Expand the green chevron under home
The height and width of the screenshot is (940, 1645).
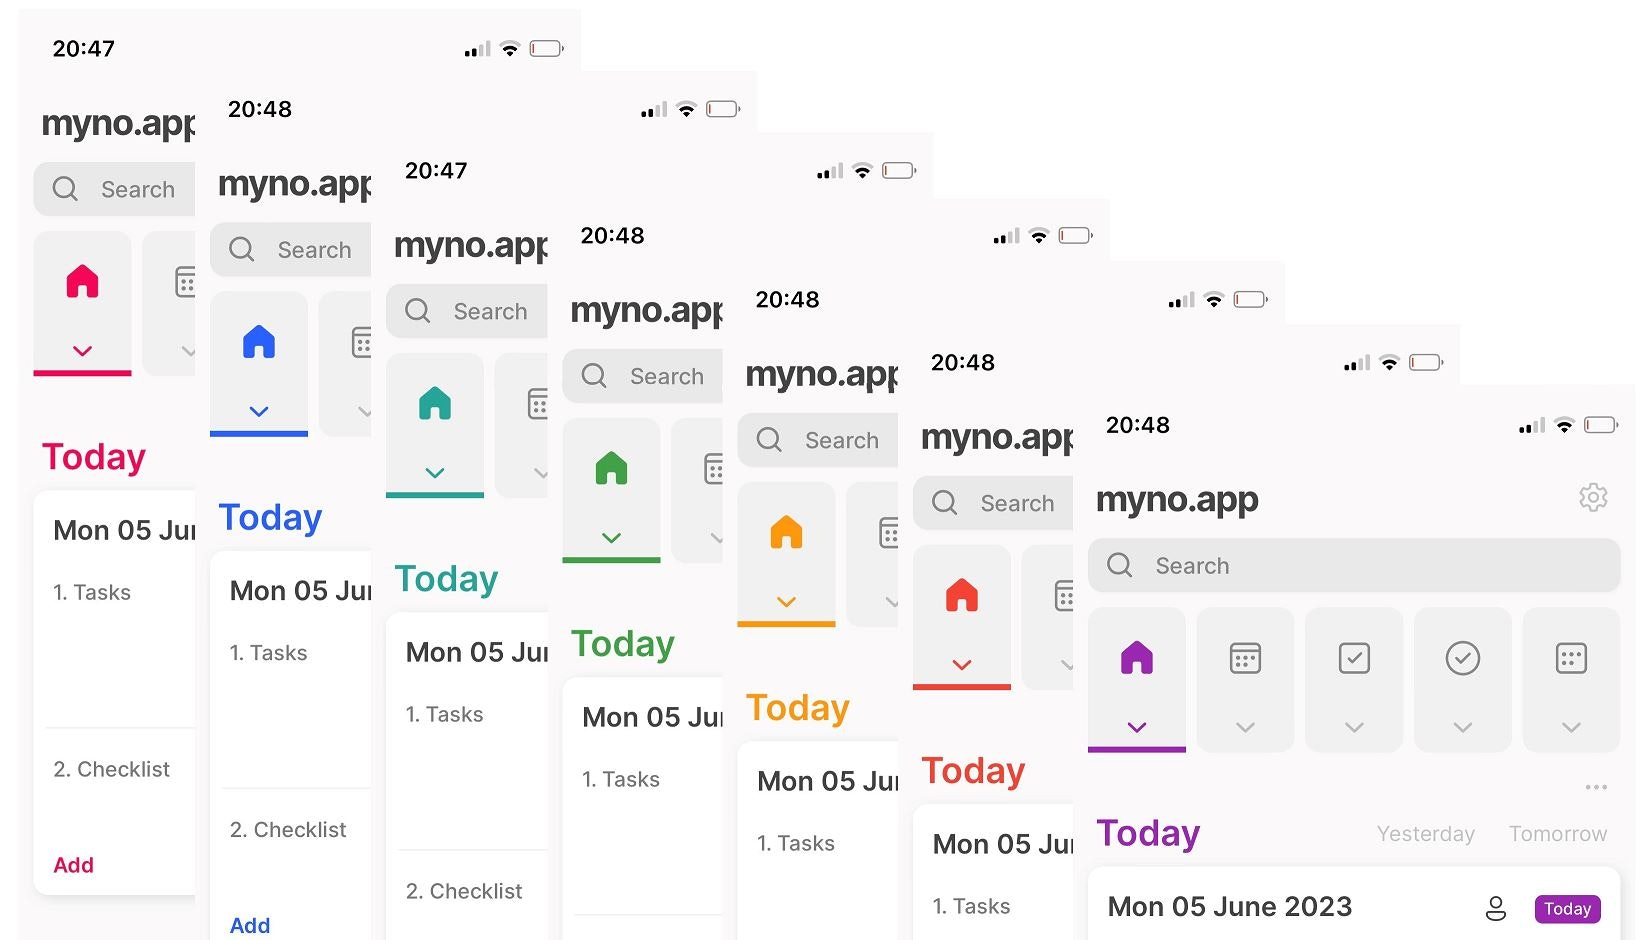pos(611,537)
